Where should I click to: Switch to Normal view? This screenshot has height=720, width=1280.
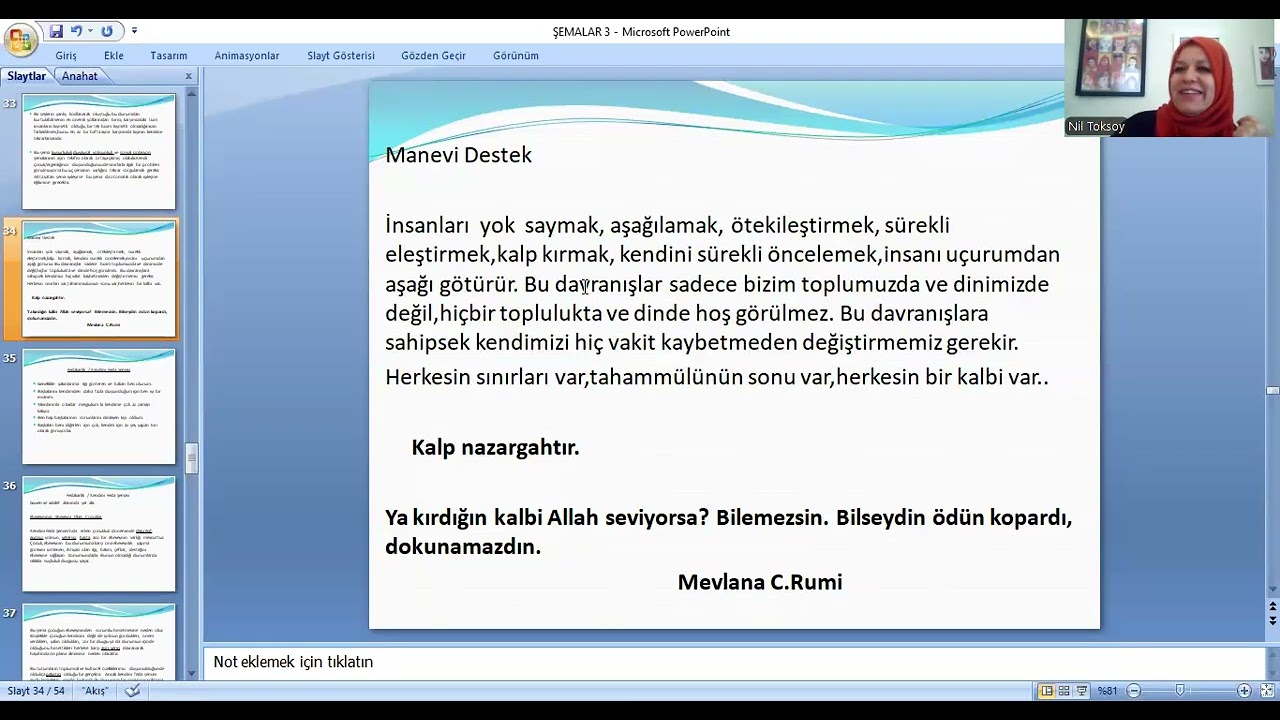(x=1046, y=691)
